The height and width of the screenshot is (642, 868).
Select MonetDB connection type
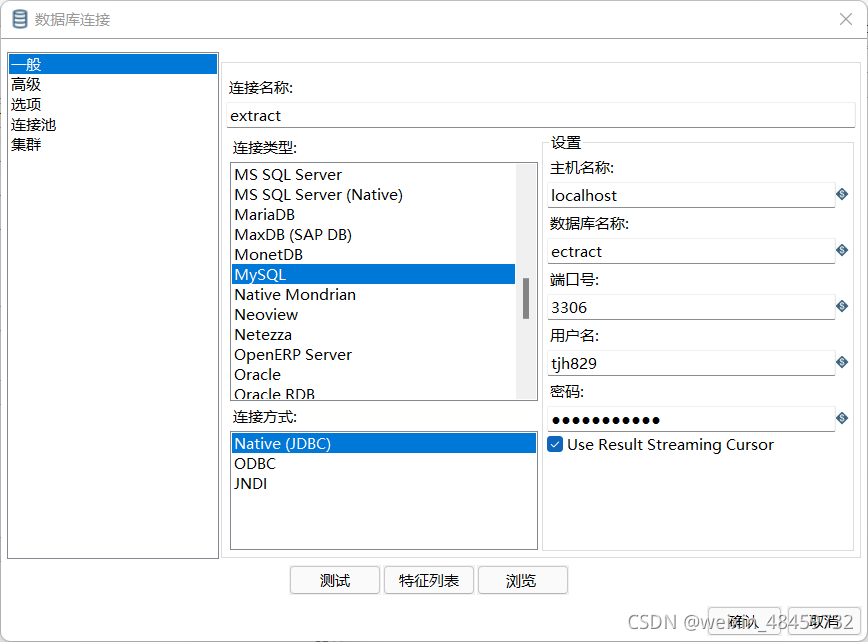pyautogui.click(x=374, y=254)
